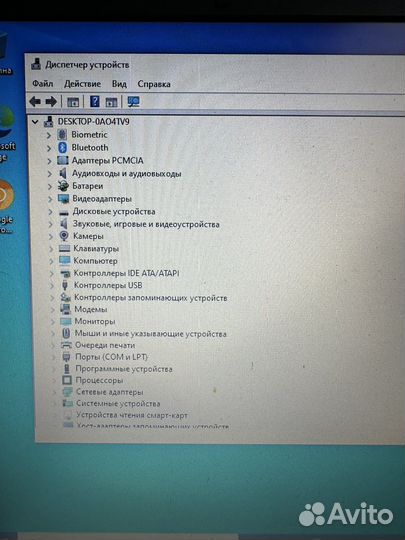Click the Системные устройства icon
Screen dimensions: 405x540
click(68, 403)
